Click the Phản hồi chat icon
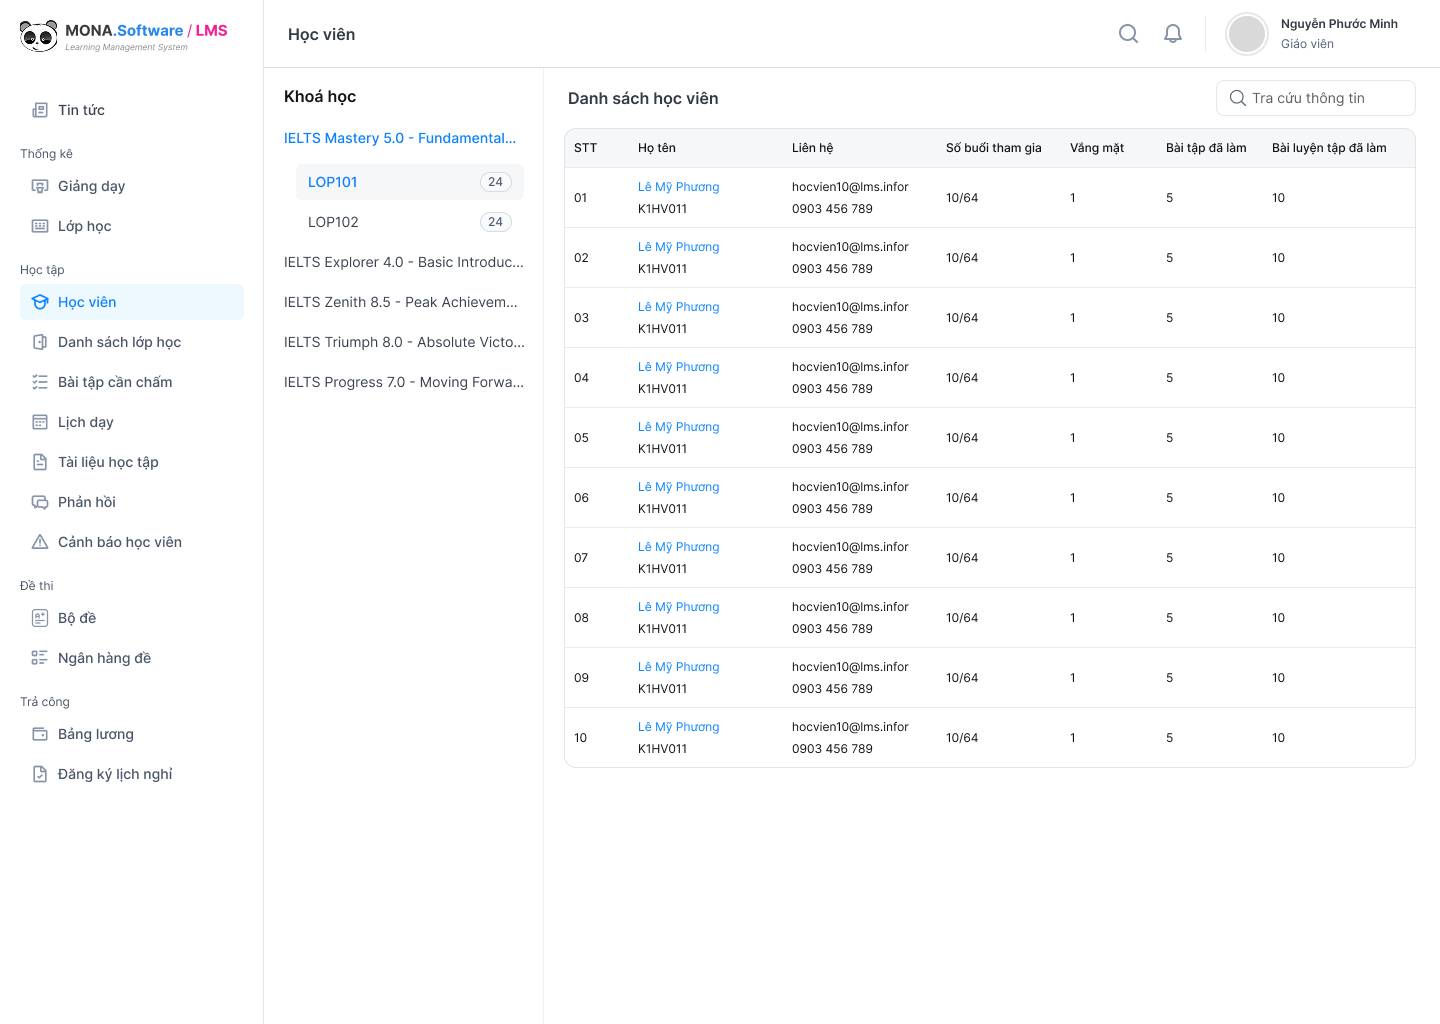Screen dimensions: 1440x1024 (40, 502)
